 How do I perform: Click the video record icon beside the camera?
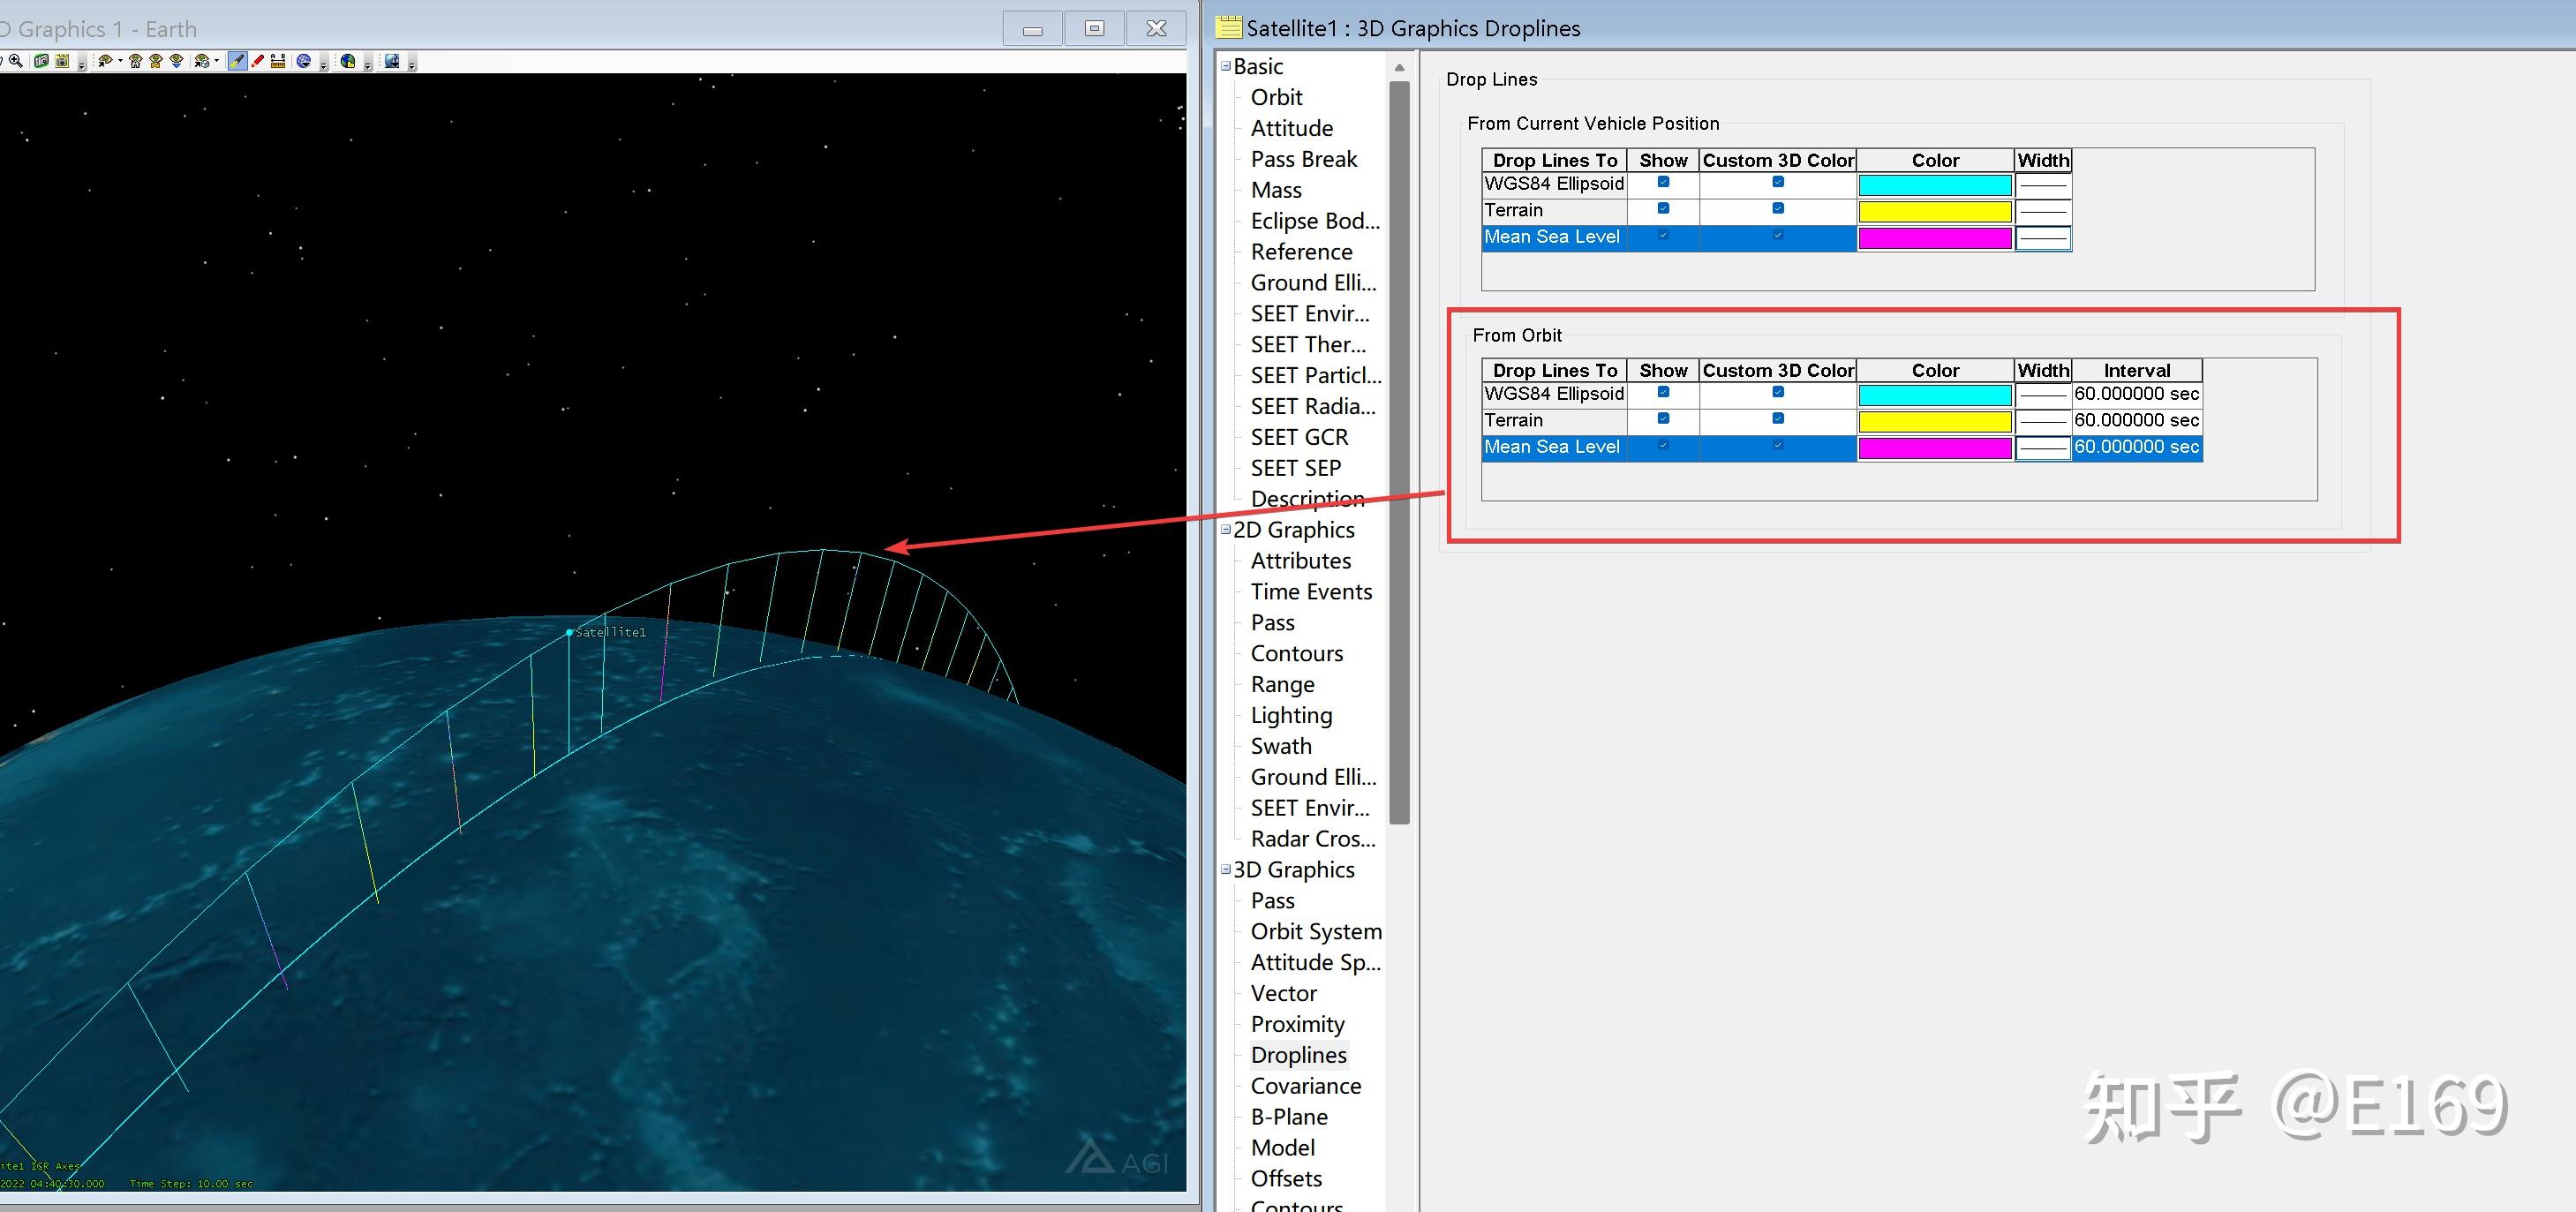(62, 61)
